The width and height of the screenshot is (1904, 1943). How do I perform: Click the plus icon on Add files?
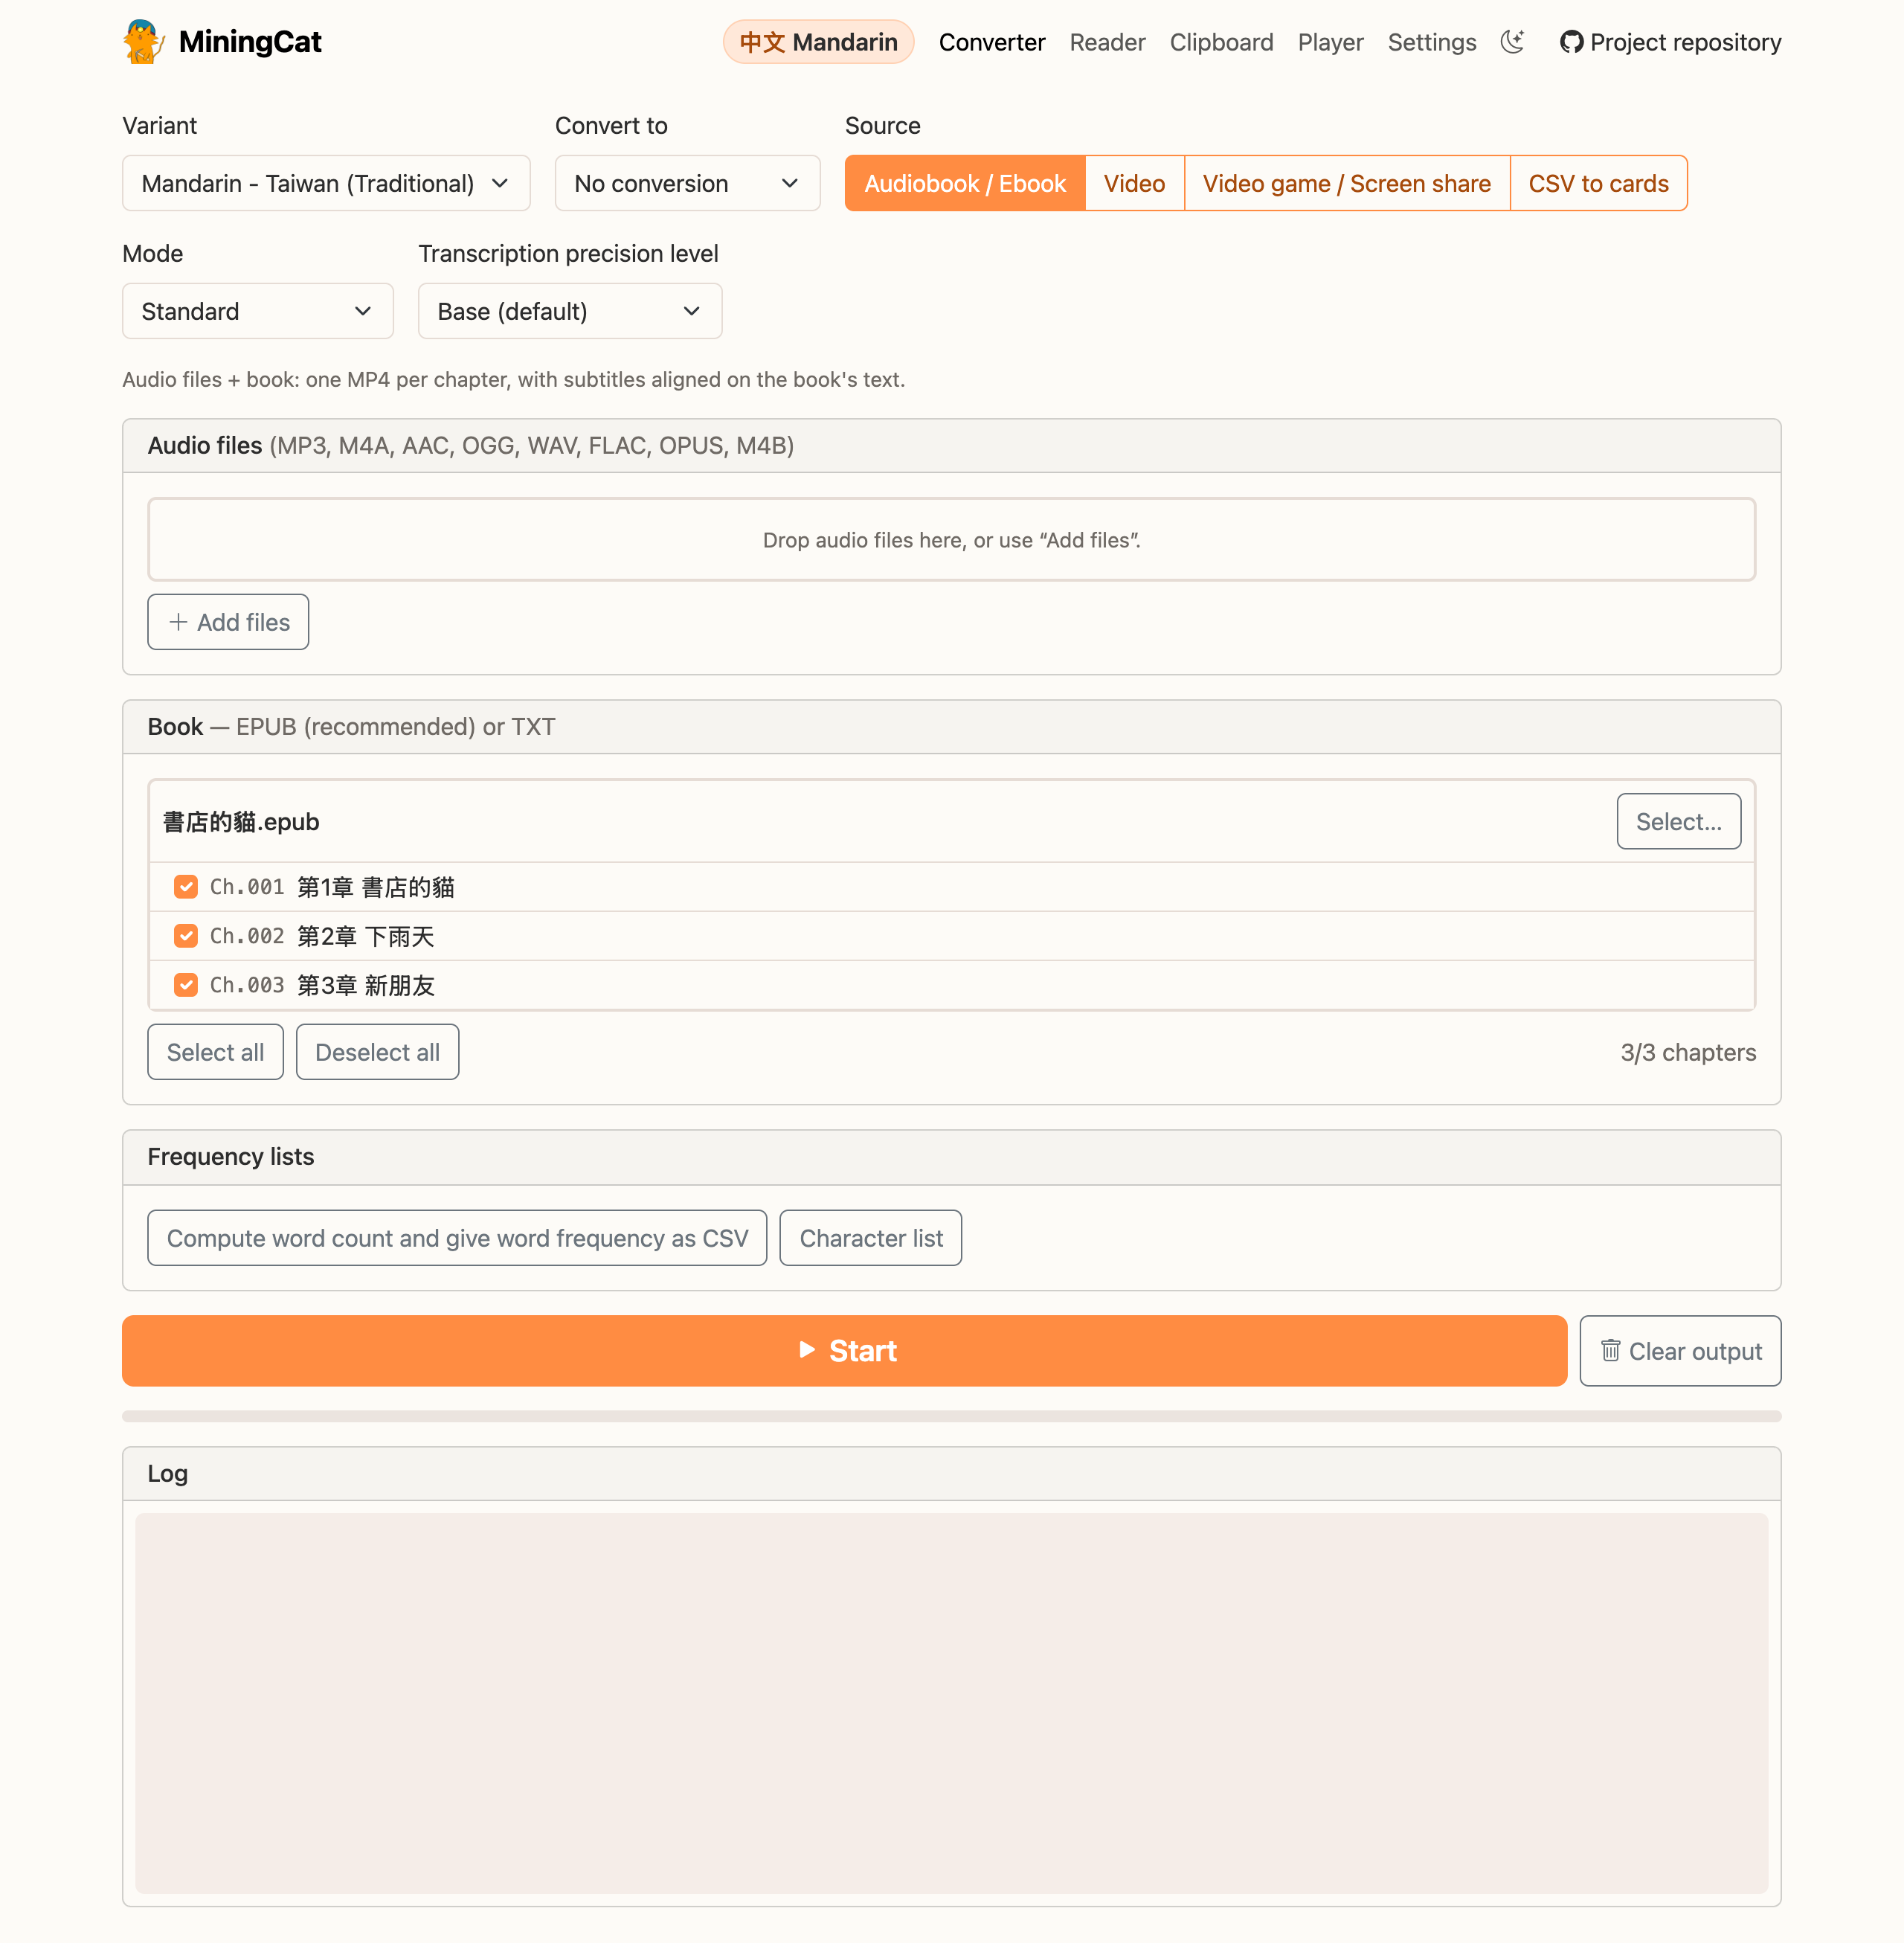178,622
